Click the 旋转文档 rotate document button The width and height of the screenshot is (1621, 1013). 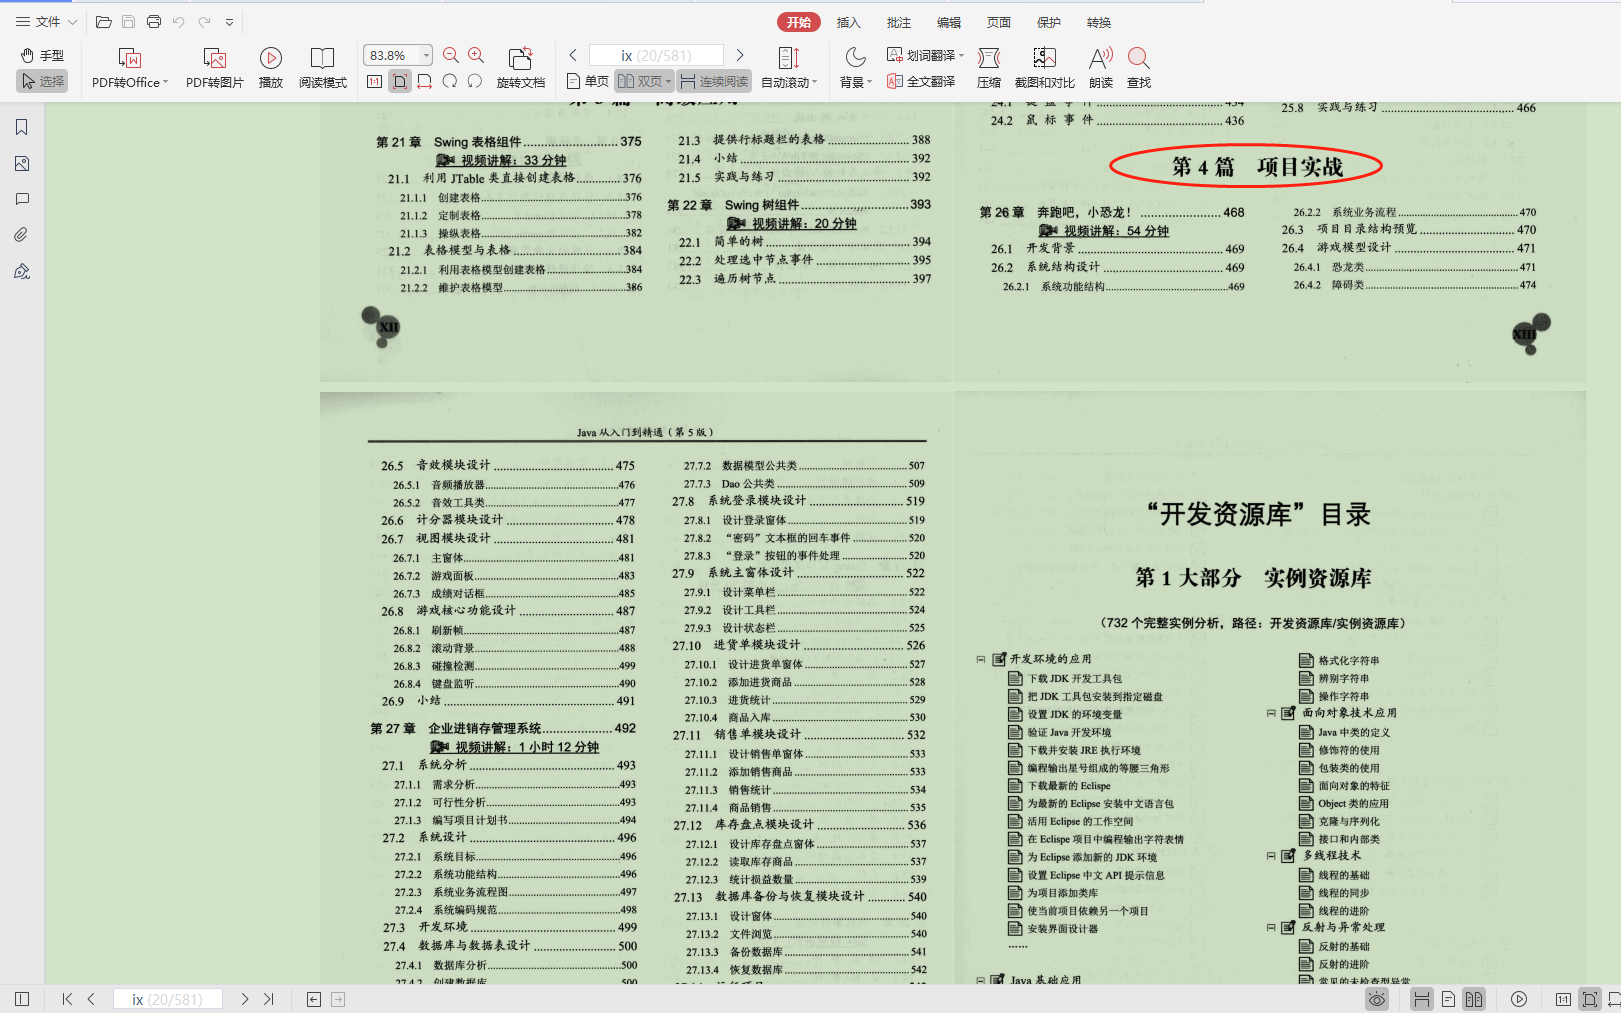pyautogui.click(x=520, y=68)
